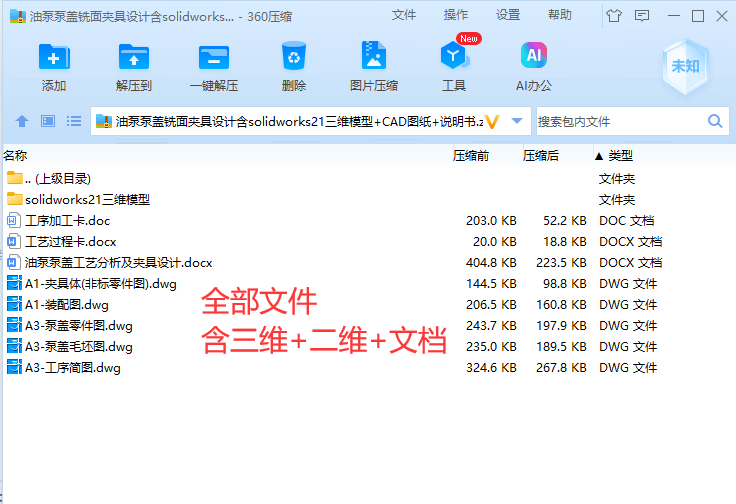
Task: Click the search magnifier icon
Action: [x=715, y=122]
